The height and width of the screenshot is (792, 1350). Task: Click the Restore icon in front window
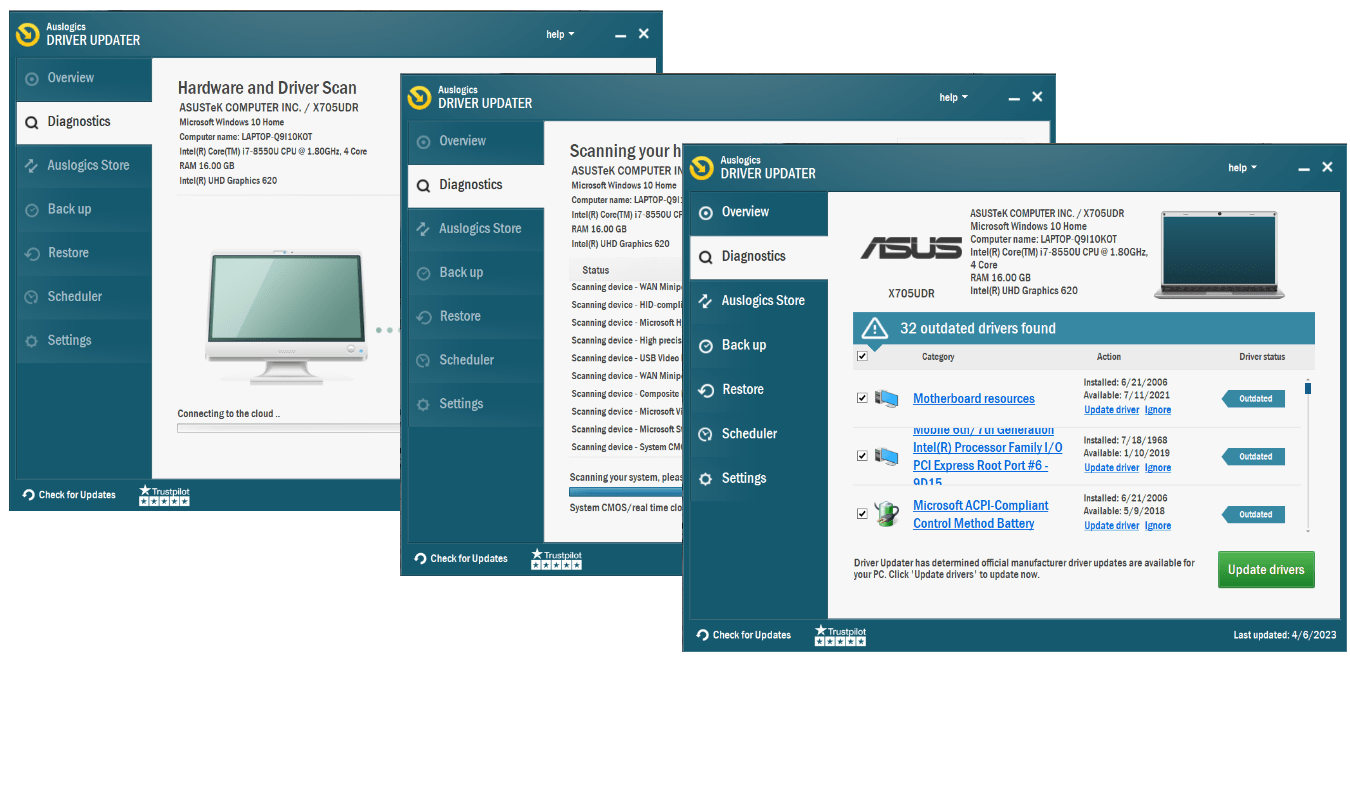click(x=706, y=390)
